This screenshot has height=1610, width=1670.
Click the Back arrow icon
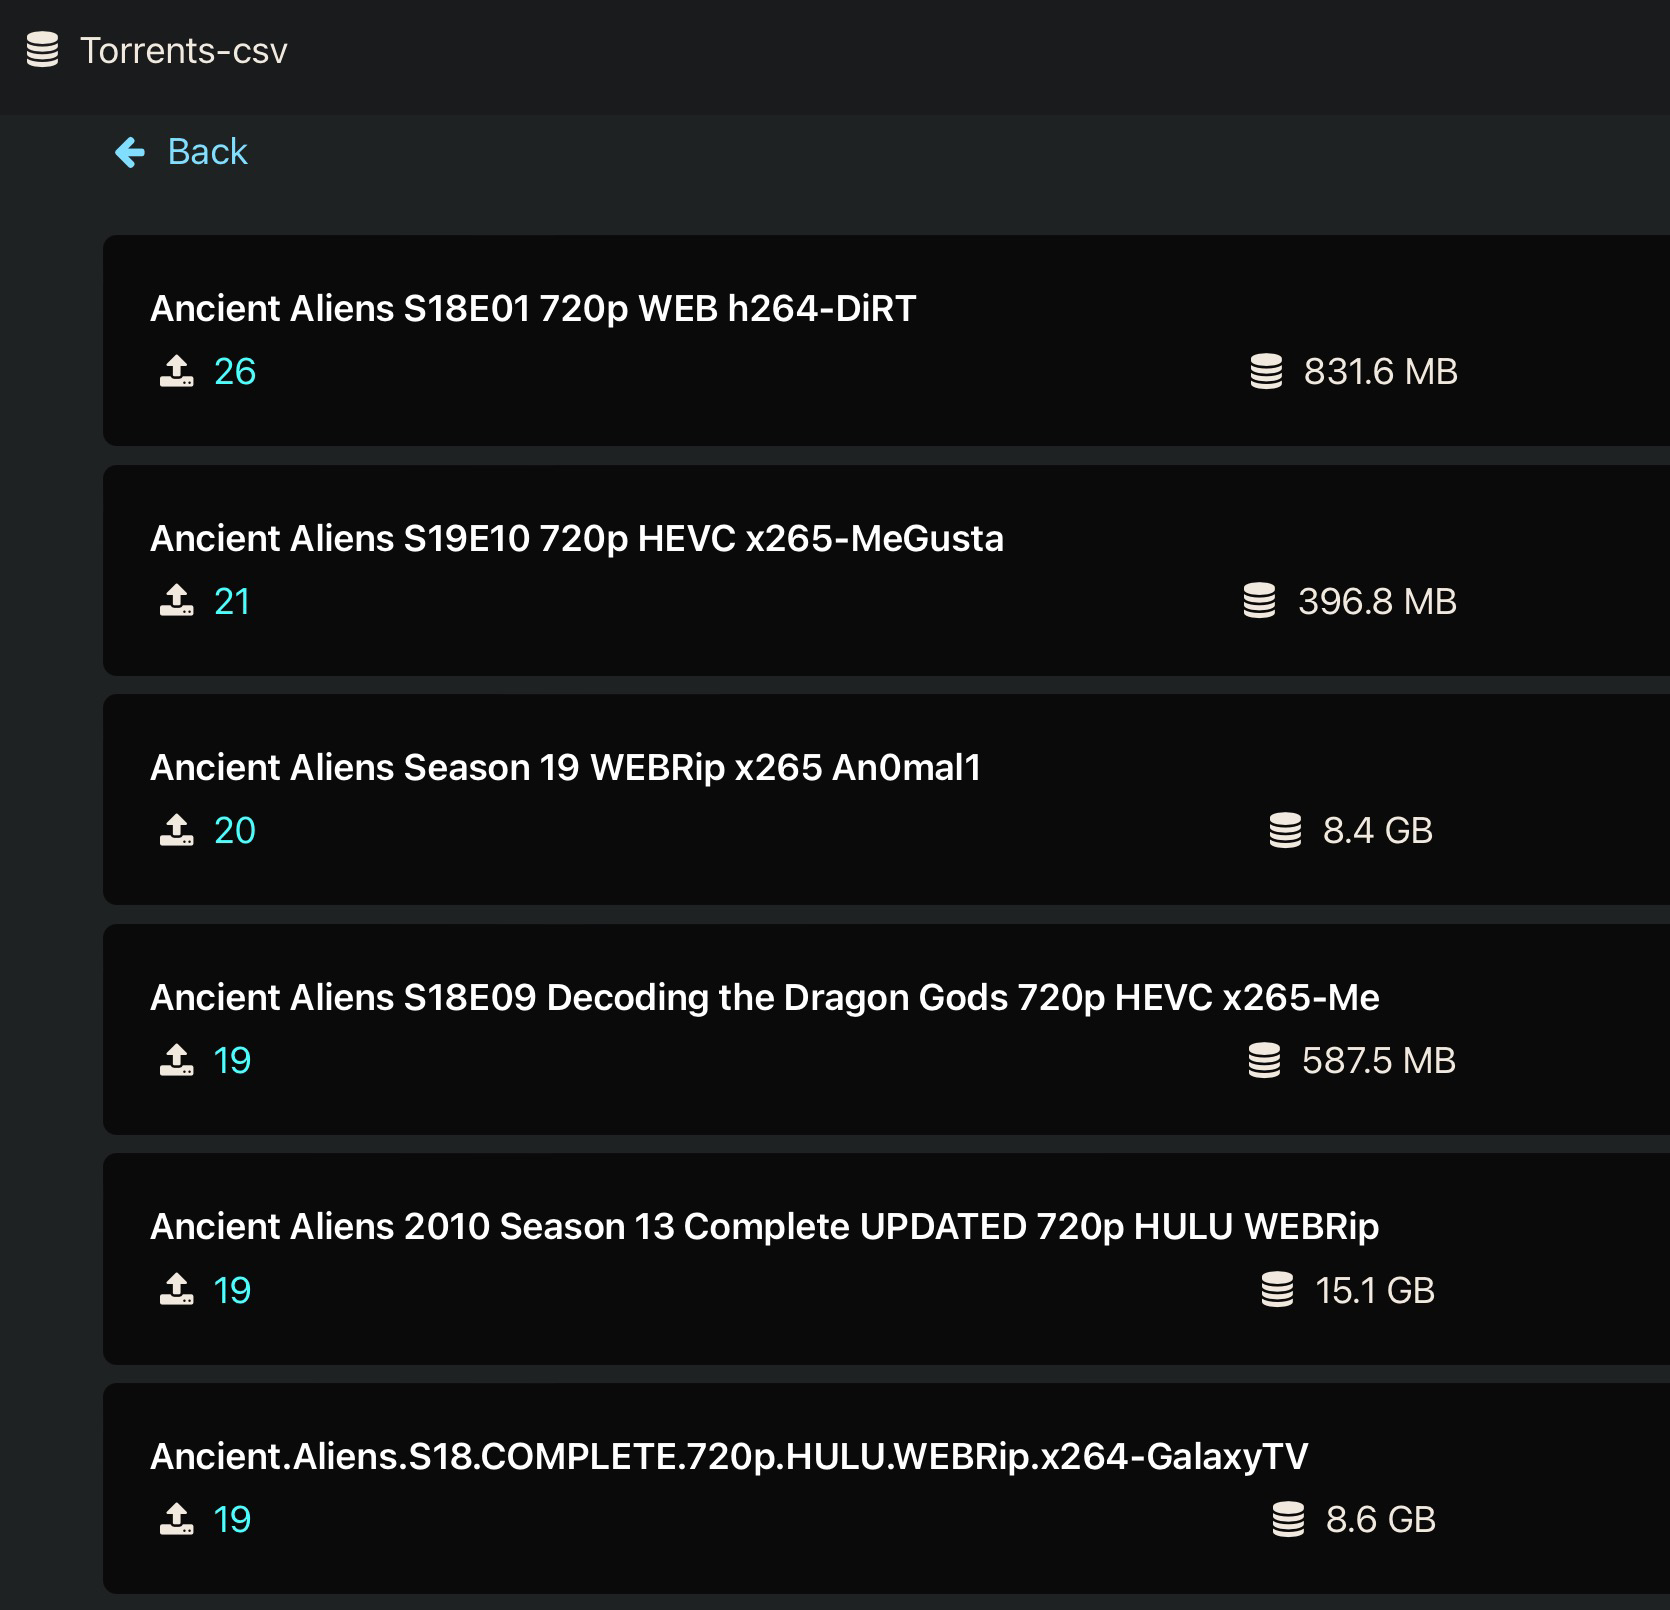coord(130,152)
